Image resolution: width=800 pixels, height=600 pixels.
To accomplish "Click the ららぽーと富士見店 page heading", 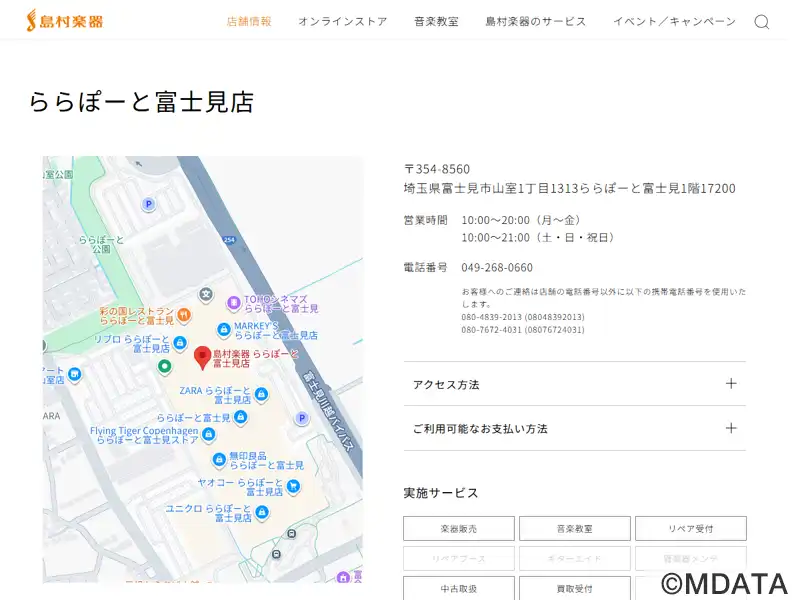I will click(x=141, y=102).
